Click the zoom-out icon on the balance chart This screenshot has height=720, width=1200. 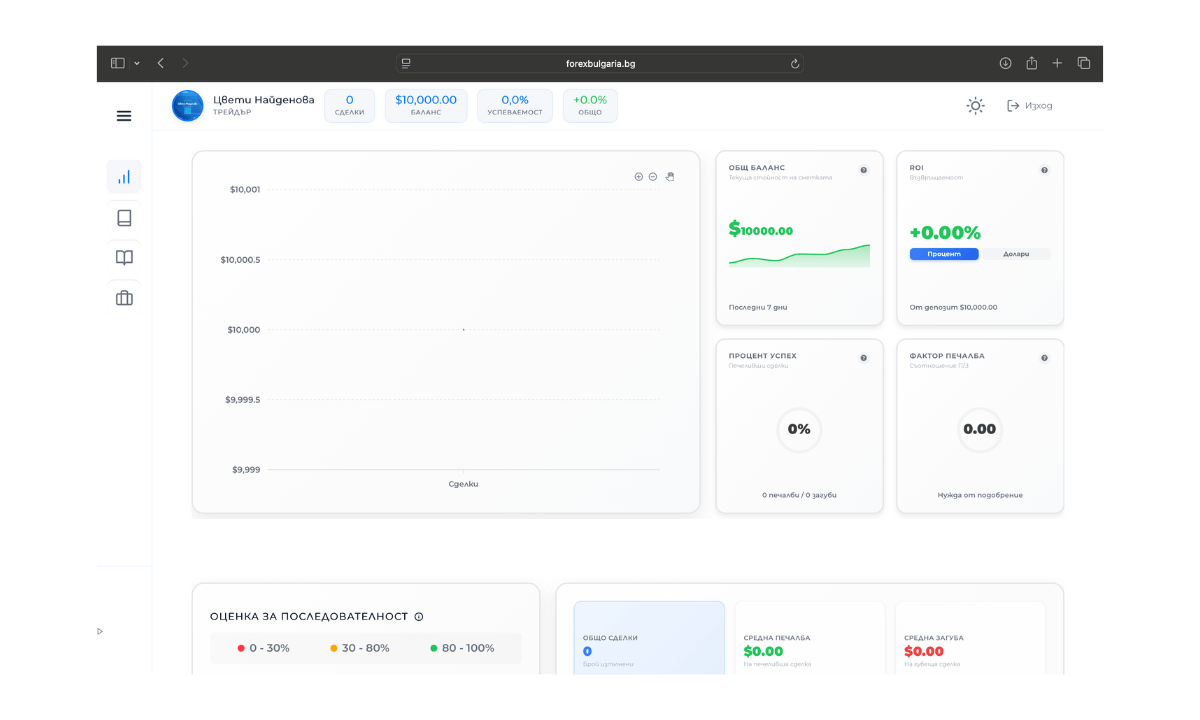coord(653,176)
